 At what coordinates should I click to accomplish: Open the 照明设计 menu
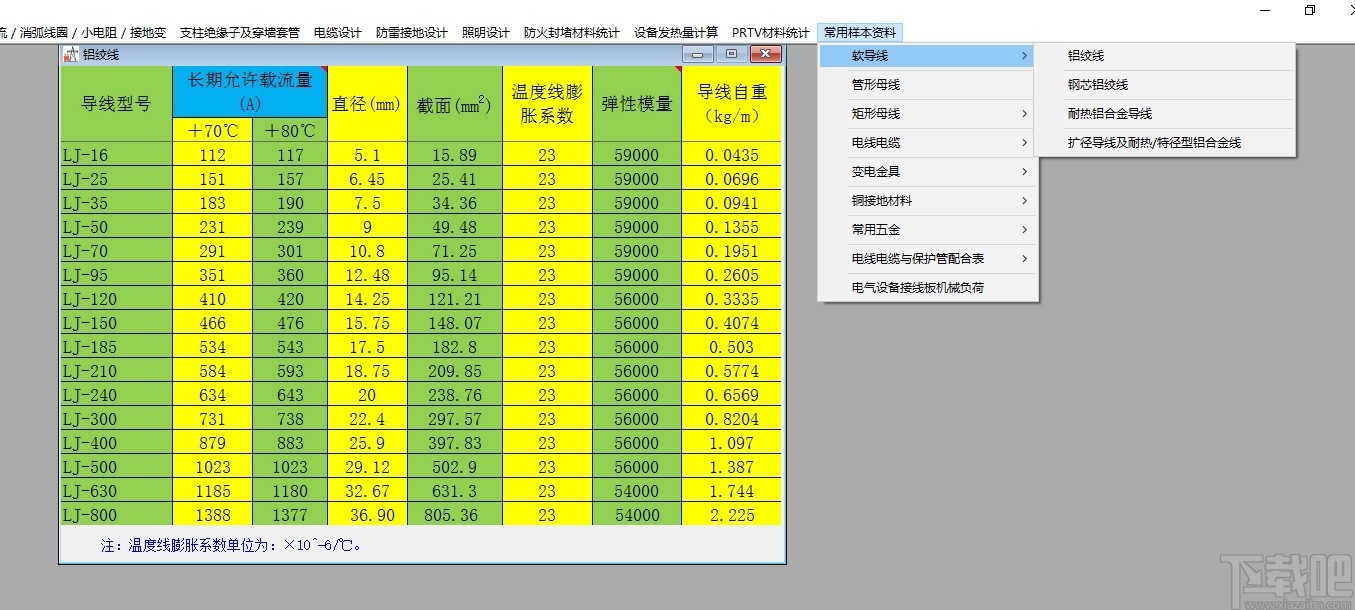click(x=486, y=31)
